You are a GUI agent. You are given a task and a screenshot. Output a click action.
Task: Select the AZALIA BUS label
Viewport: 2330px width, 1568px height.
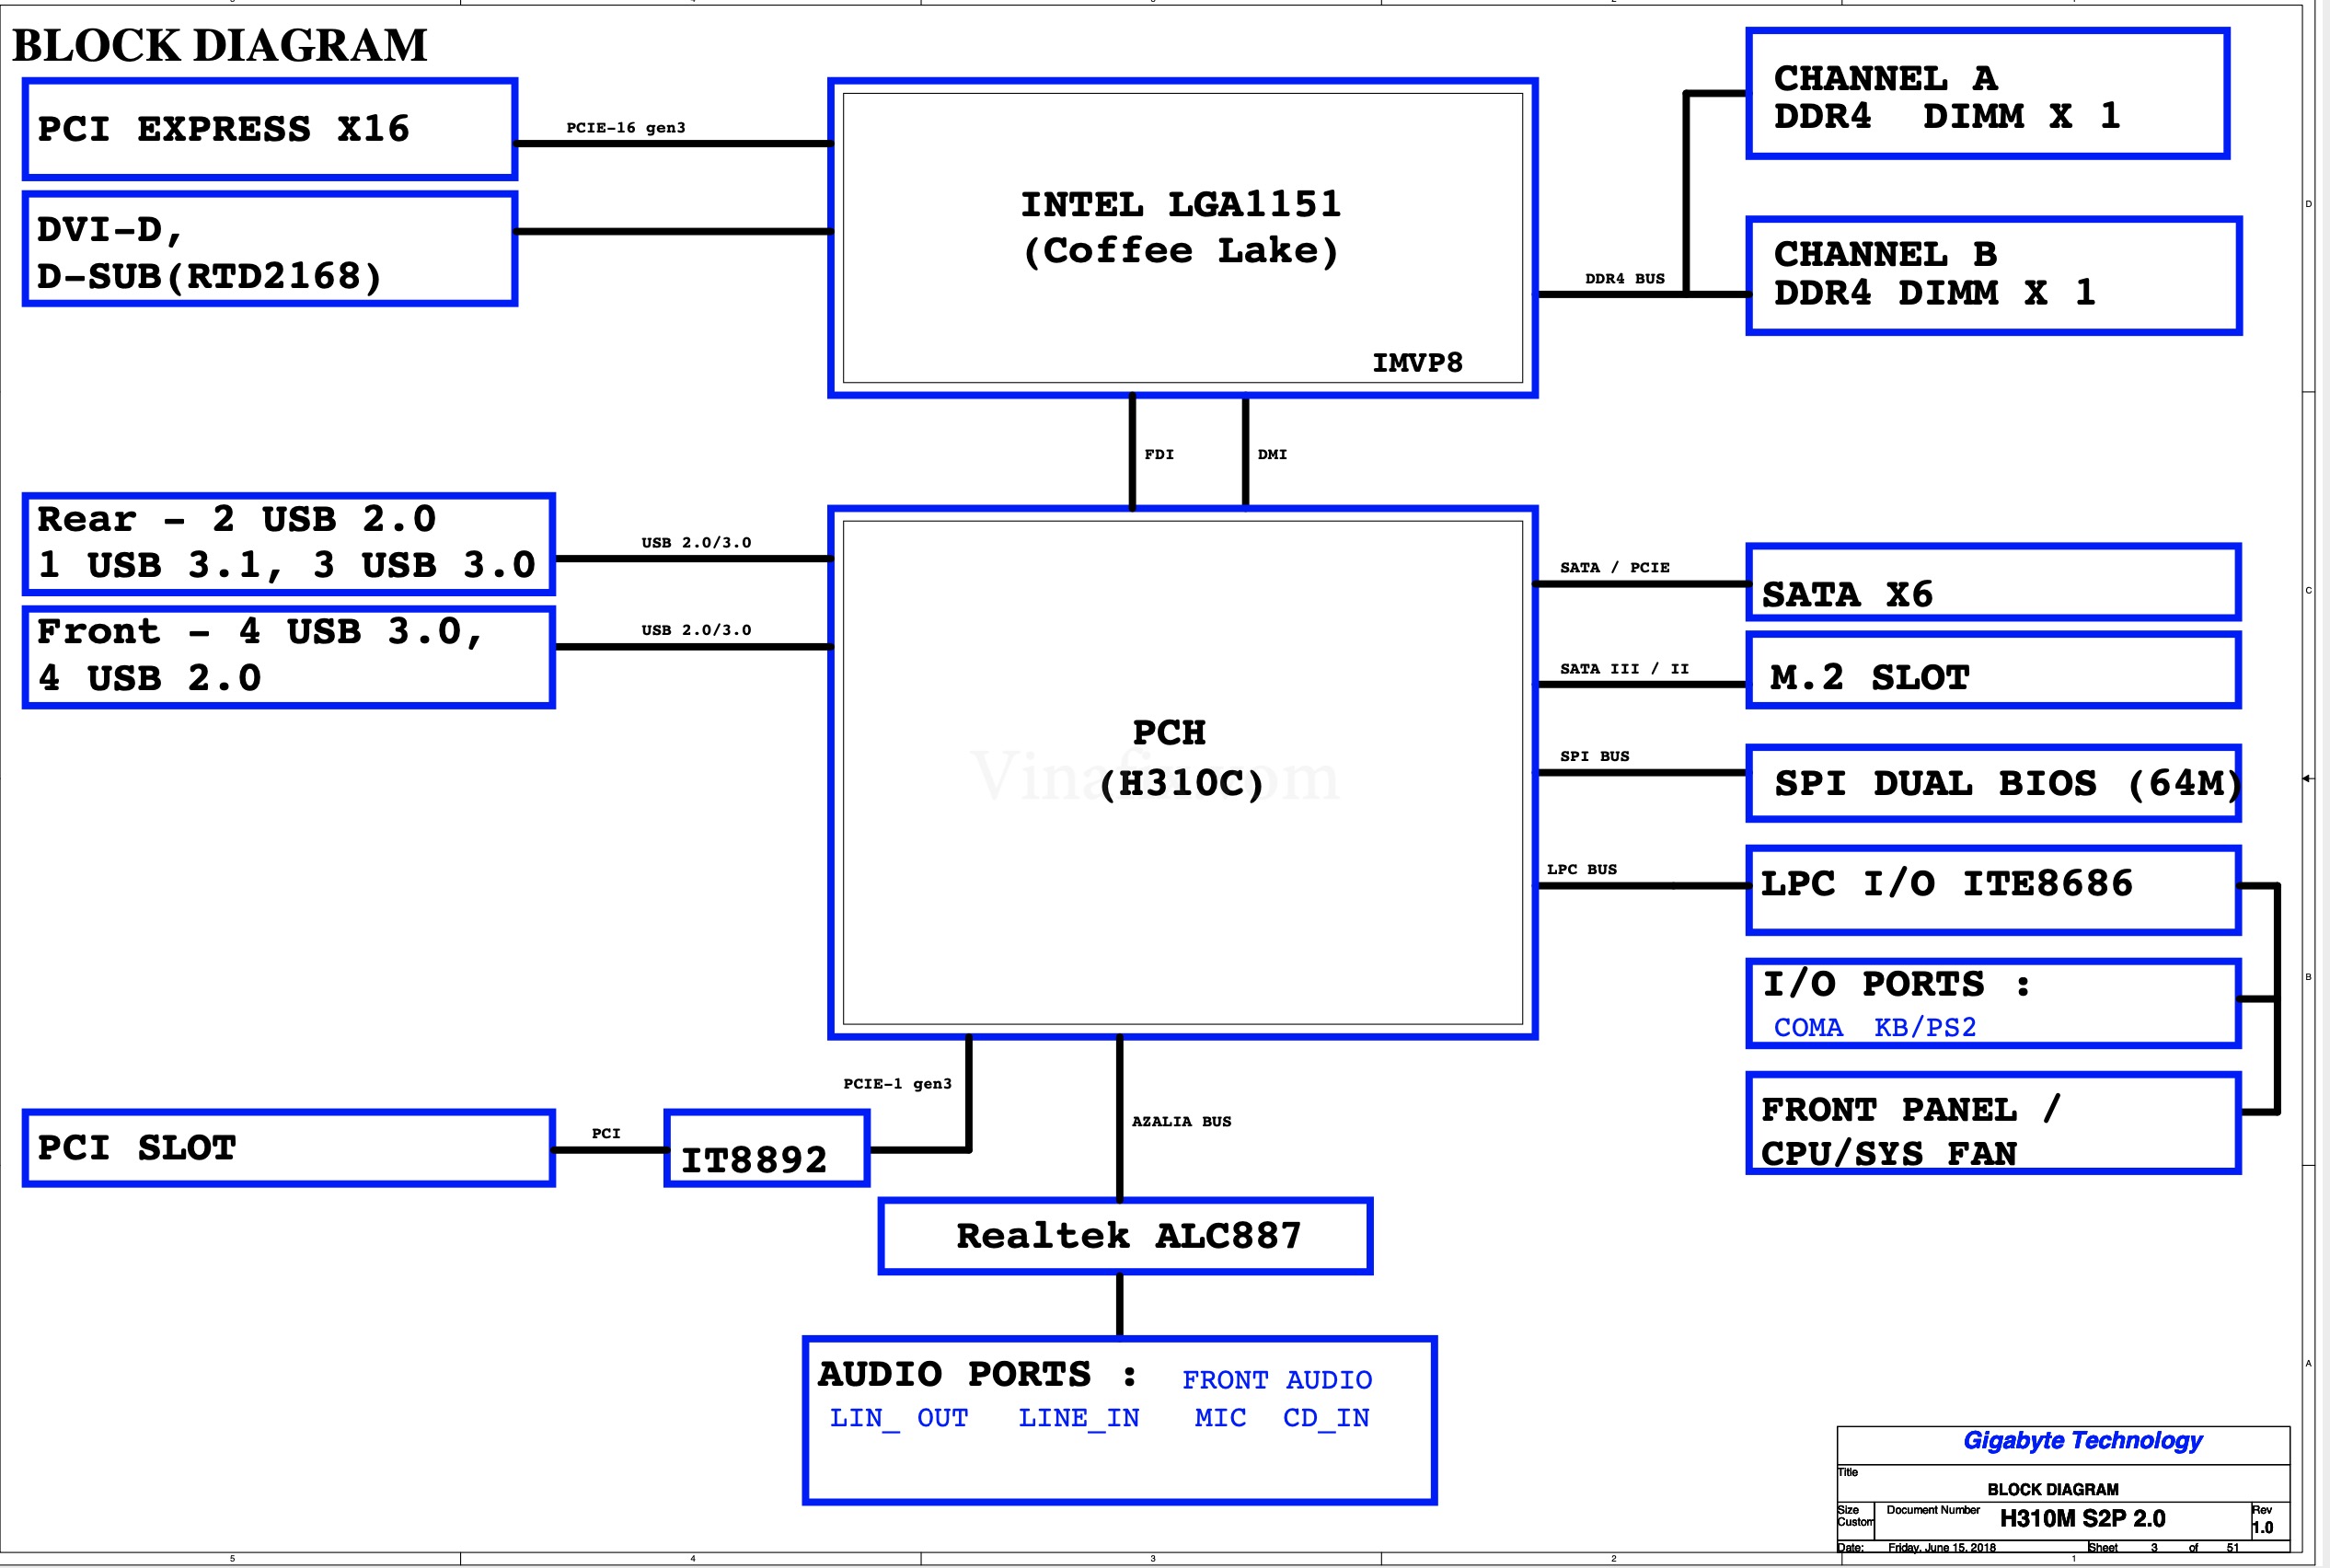(x=1182, y=1121)
